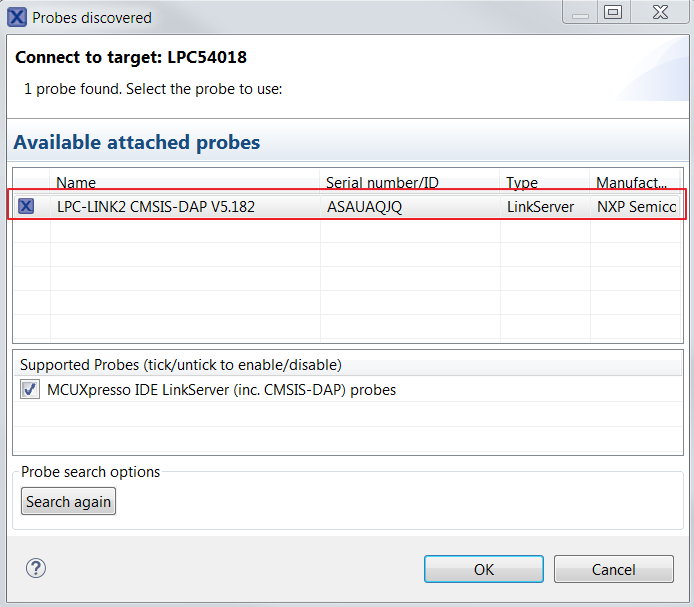This screenshot has height=607, width=694.
Task: Click the empty row below the probe
Action: coord(300,231)
